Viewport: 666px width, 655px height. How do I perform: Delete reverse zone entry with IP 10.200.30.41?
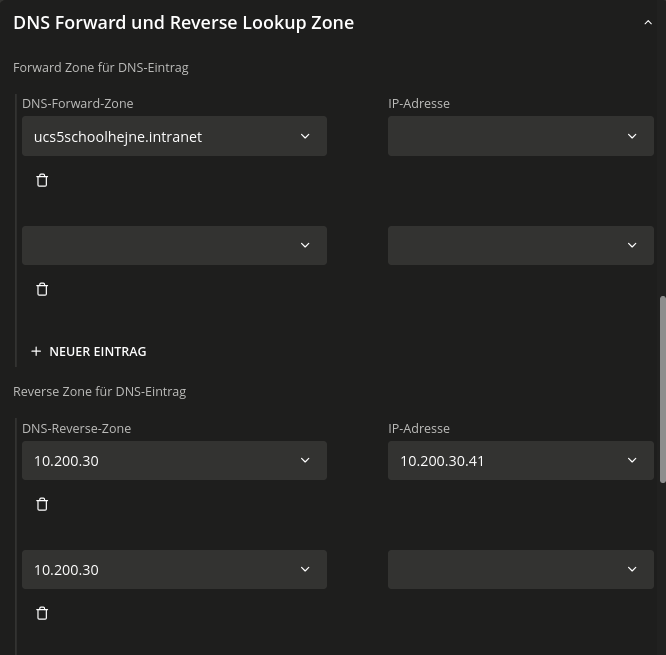click(42, 505)
